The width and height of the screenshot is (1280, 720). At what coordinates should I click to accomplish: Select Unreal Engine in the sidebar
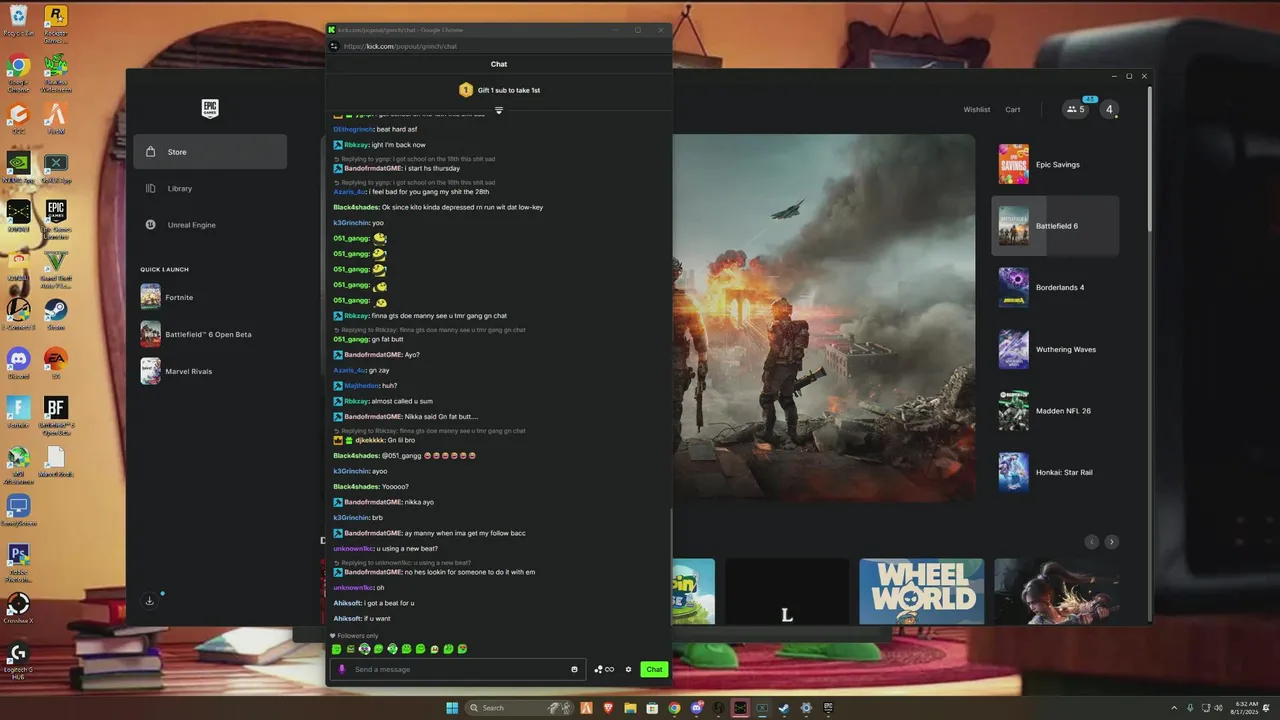tap(210, 225)
